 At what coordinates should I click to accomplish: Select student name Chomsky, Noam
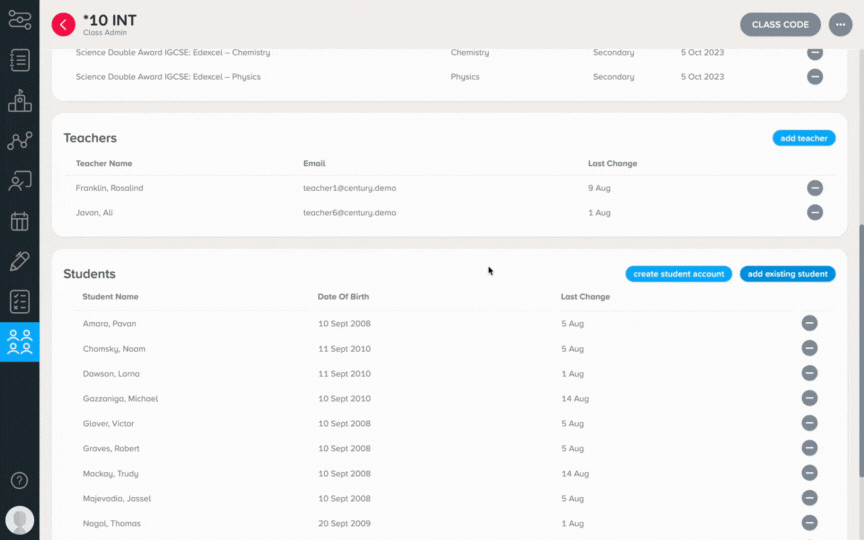114,349
